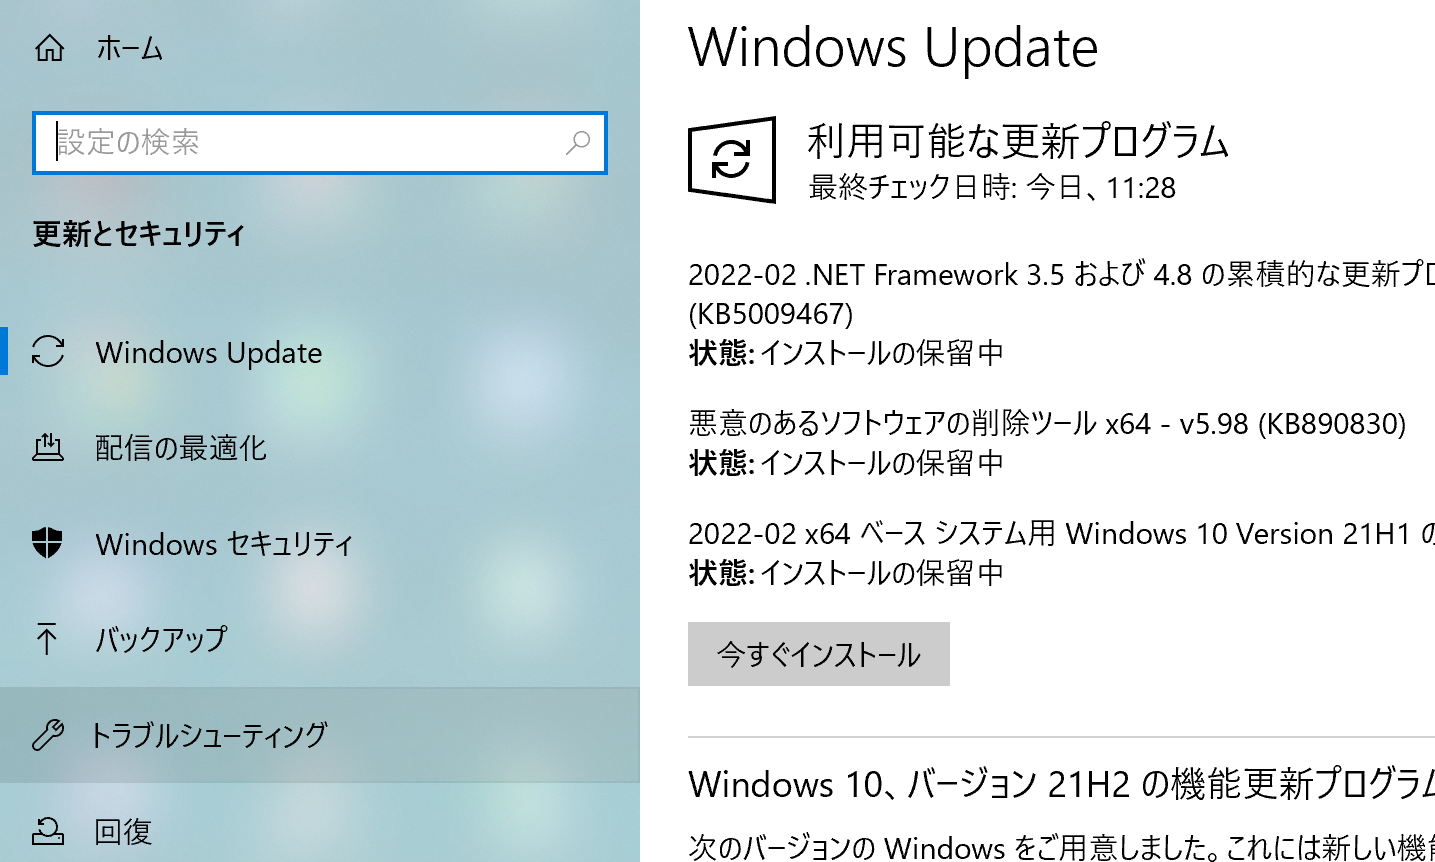Click the 配信の最適化 tray icon
Image resolution: width=1435 pixels, height=862 pixels.
click(48, 447)
